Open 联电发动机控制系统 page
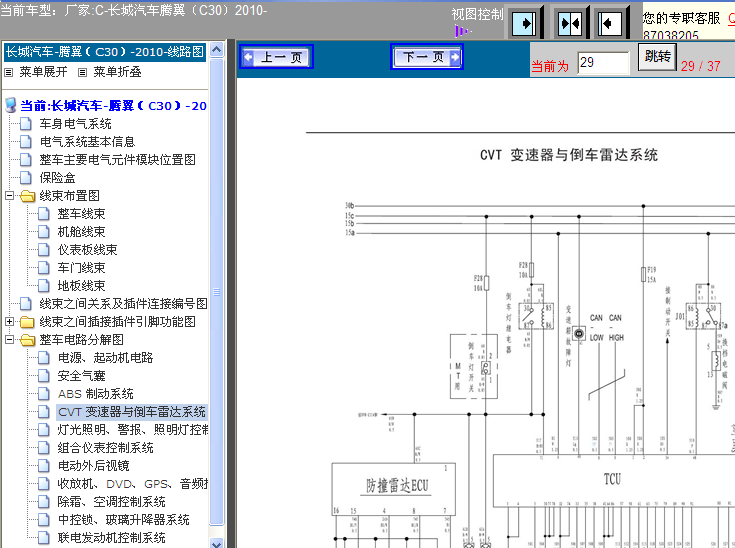The height and width of the screenshot is (548, 735). [112, 538]
